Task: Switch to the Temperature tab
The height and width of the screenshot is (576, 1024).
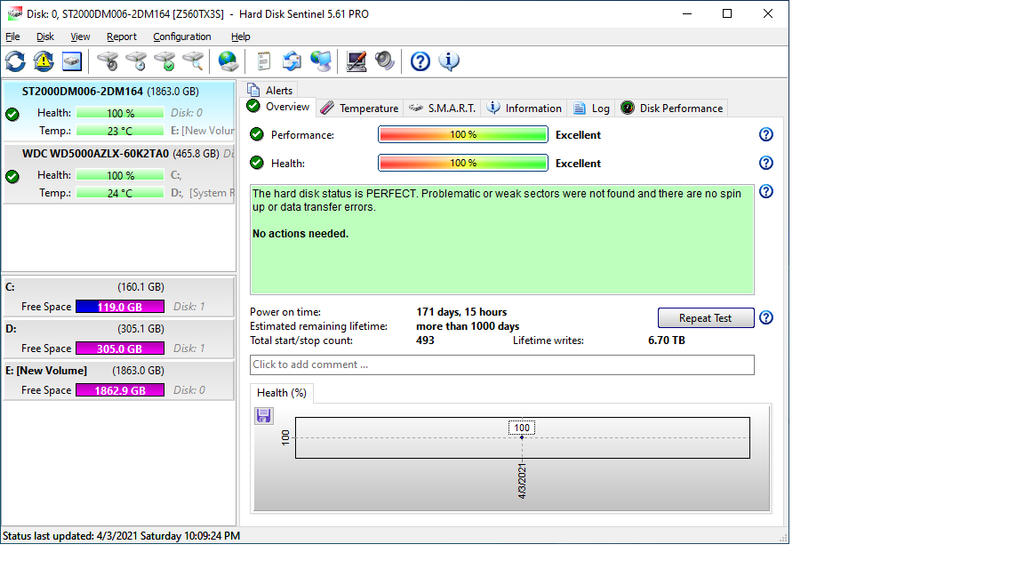Action: pos(359,108)
